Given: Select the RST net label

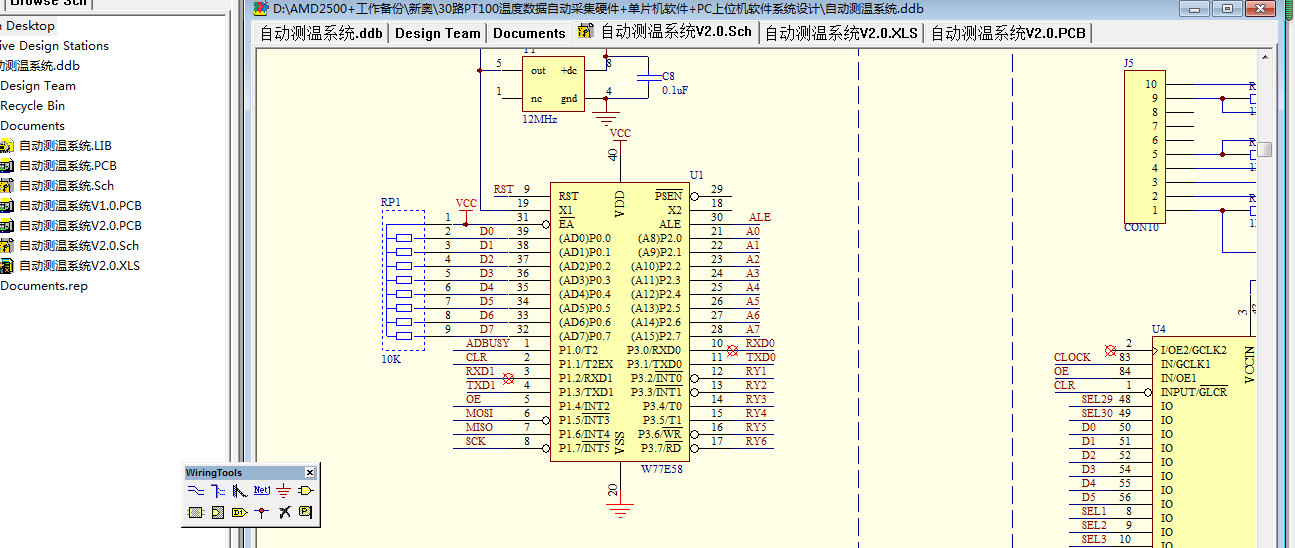Looking at the screenshot, I should pos(504,190).
